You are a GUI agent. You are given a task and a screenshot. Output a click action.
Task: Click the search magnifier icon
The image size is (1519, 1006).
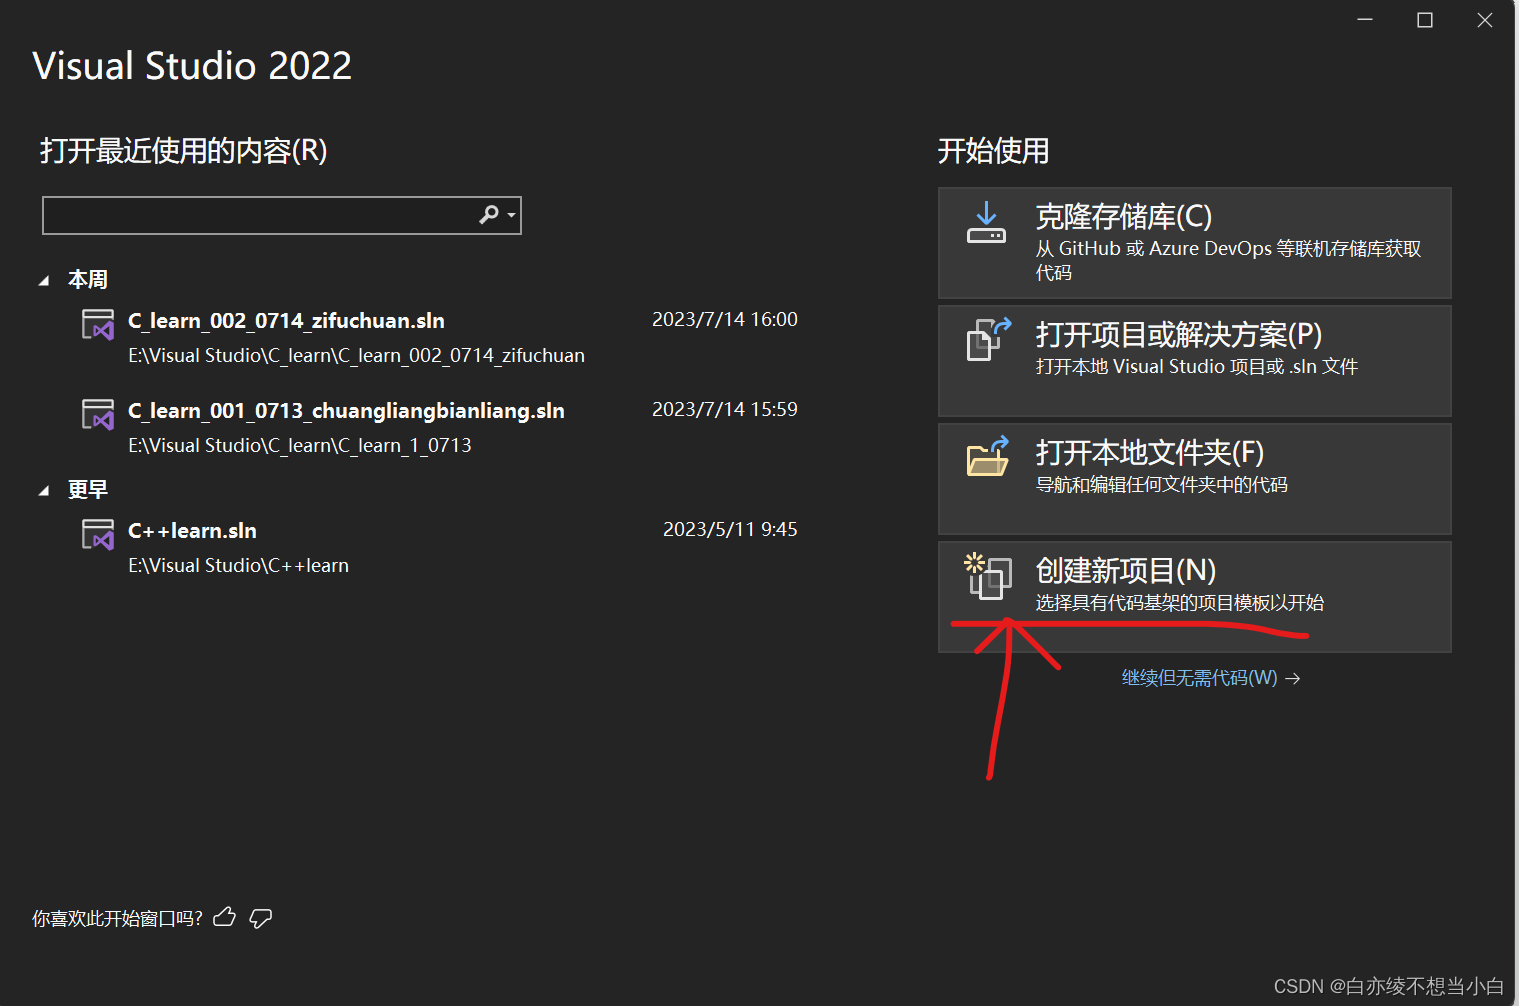[x=488, y=214]
